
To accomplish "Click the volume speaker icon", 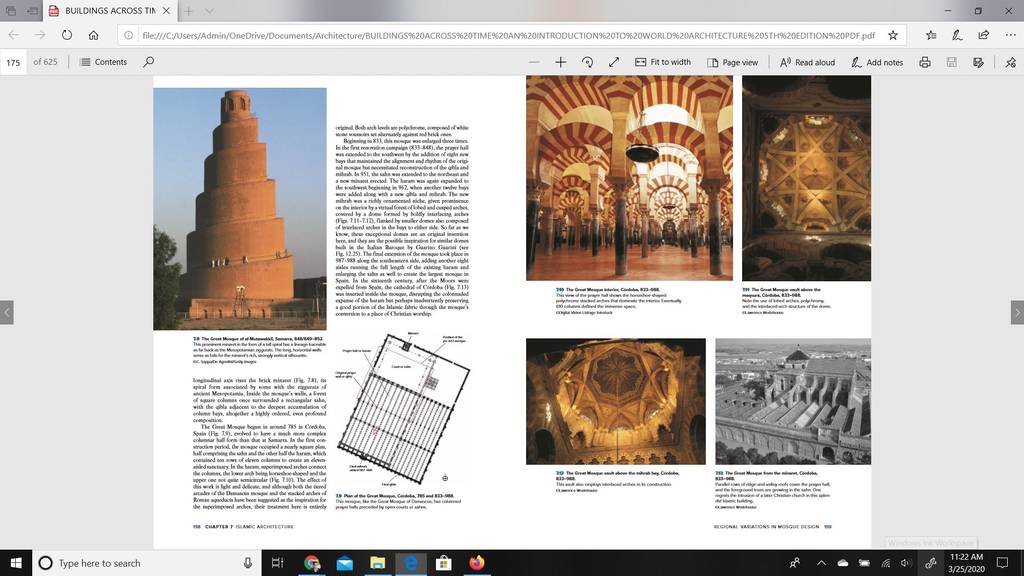I will 905,563.
